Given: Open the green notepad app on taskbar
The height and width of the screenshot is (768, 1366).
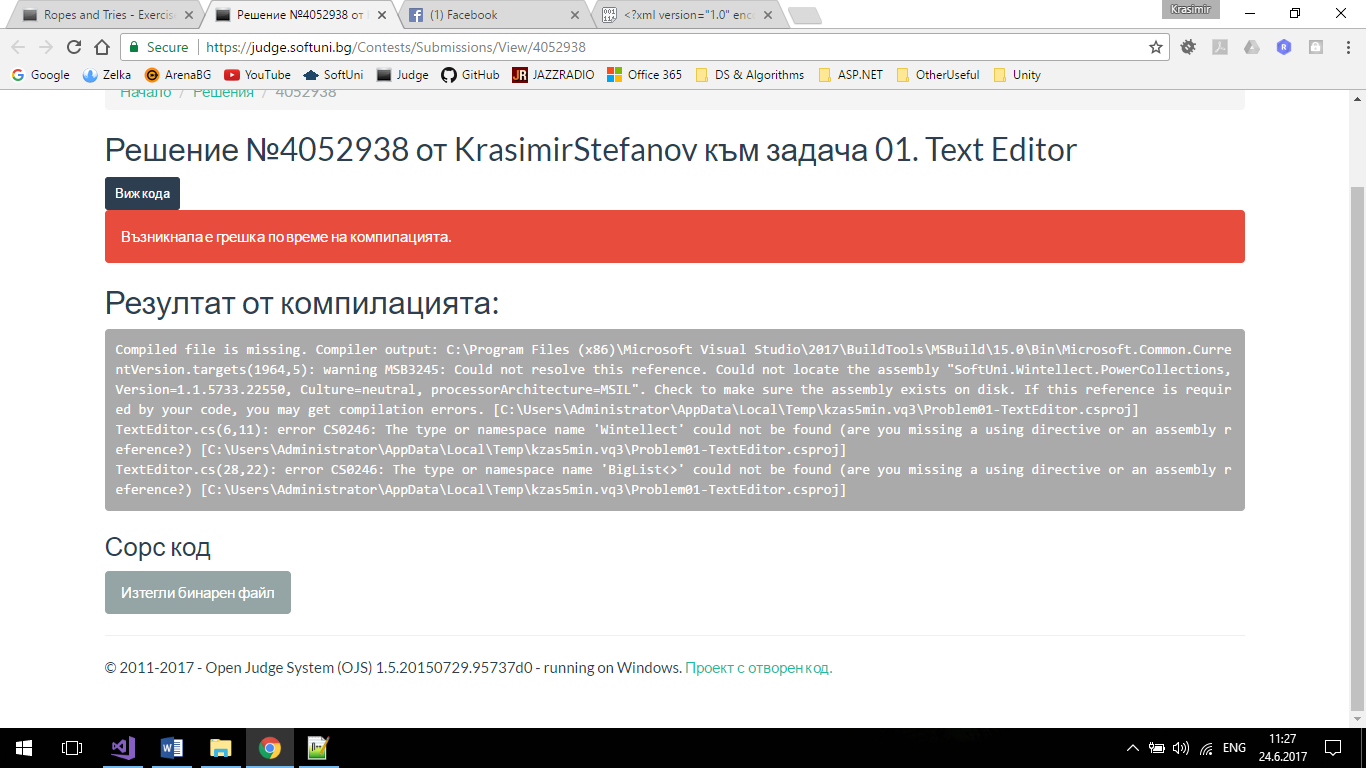Looking at the screenshot, I should click(x=319, y=747).
